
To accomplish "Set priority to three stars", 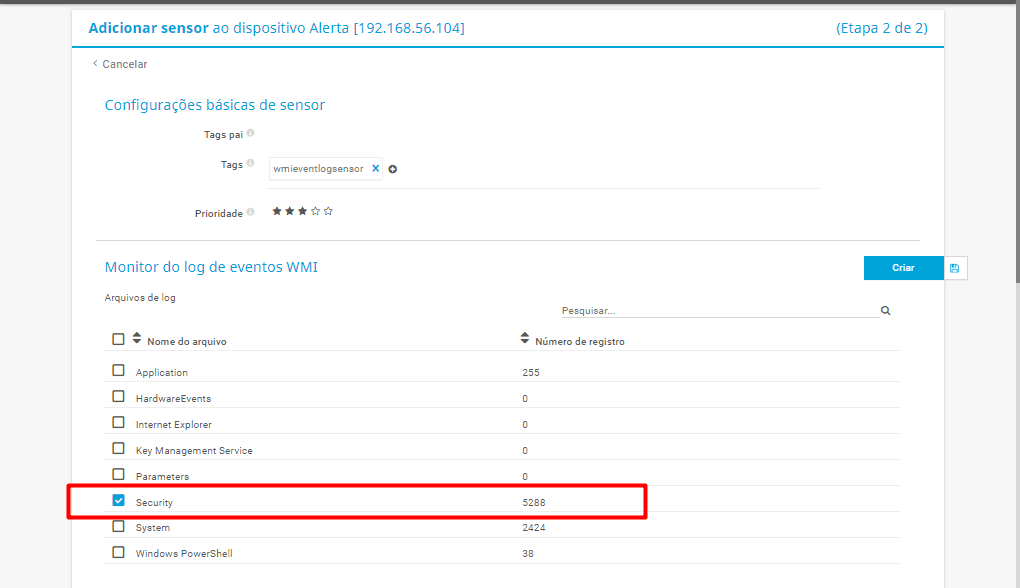I will pyautogui.click(x=302, y=211).
